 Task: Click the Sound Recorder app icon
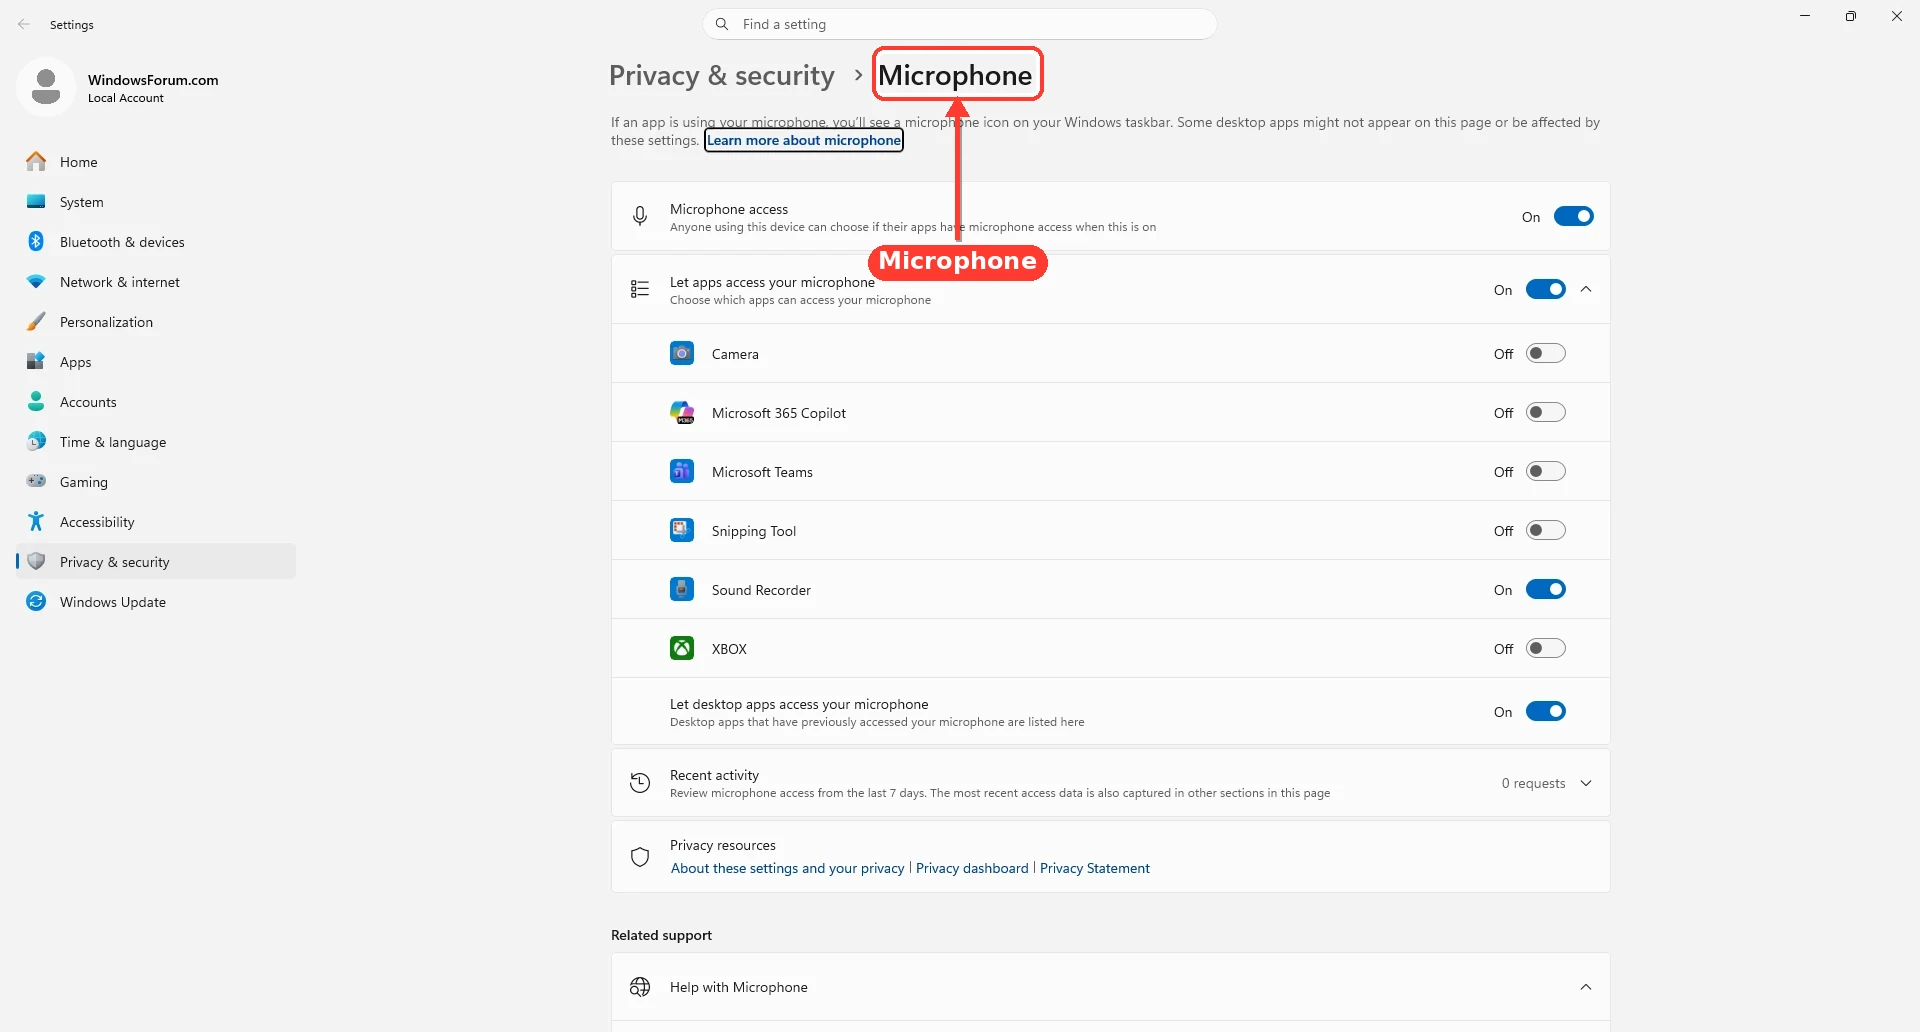pyautogui.click(x=682, y=589)
